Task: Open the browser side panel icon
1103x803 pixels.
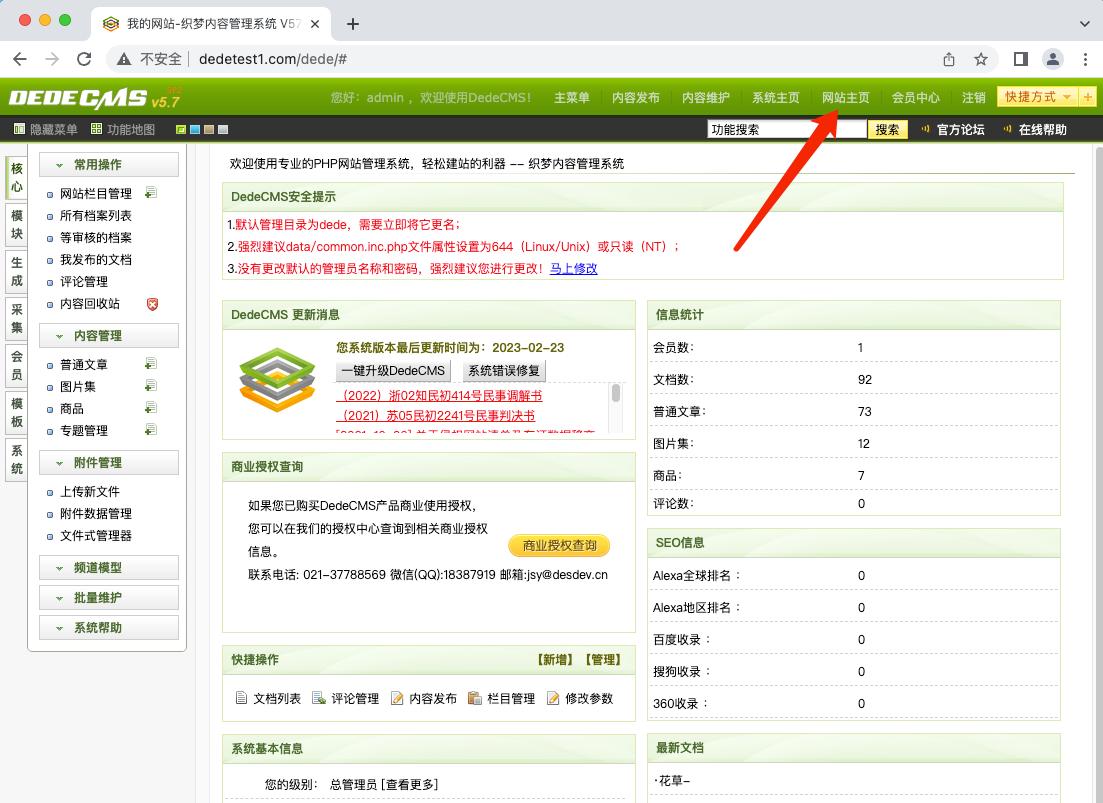Action: coord(1021,59)
